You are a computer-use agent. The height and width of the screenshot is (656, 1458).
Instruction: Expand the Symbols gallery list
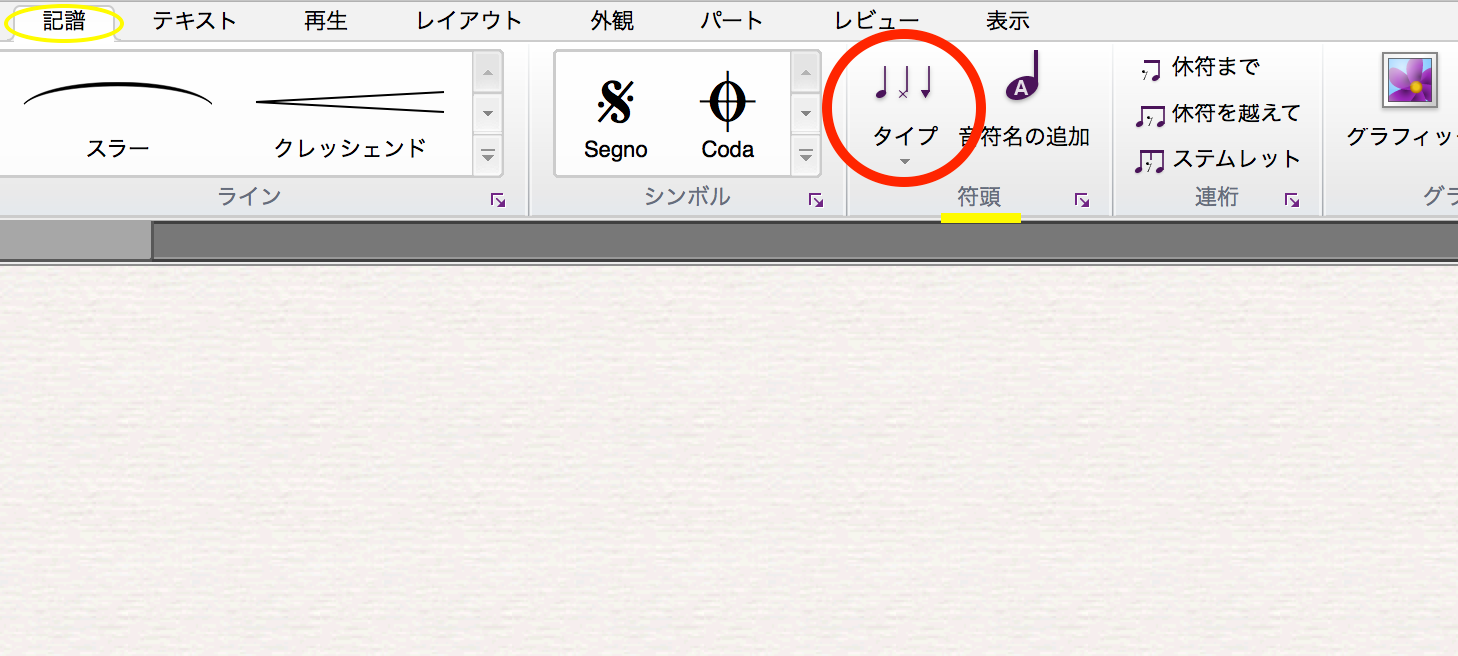coord(806,156)
